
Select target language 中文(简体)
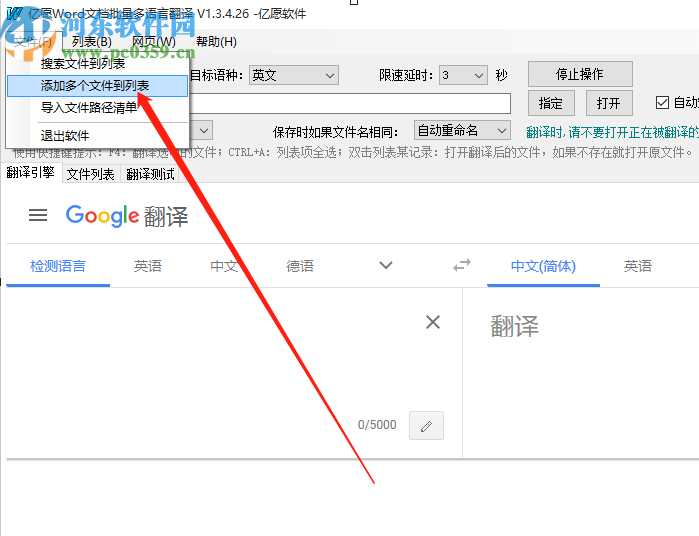pyautogui.click(x=543, y=266)
